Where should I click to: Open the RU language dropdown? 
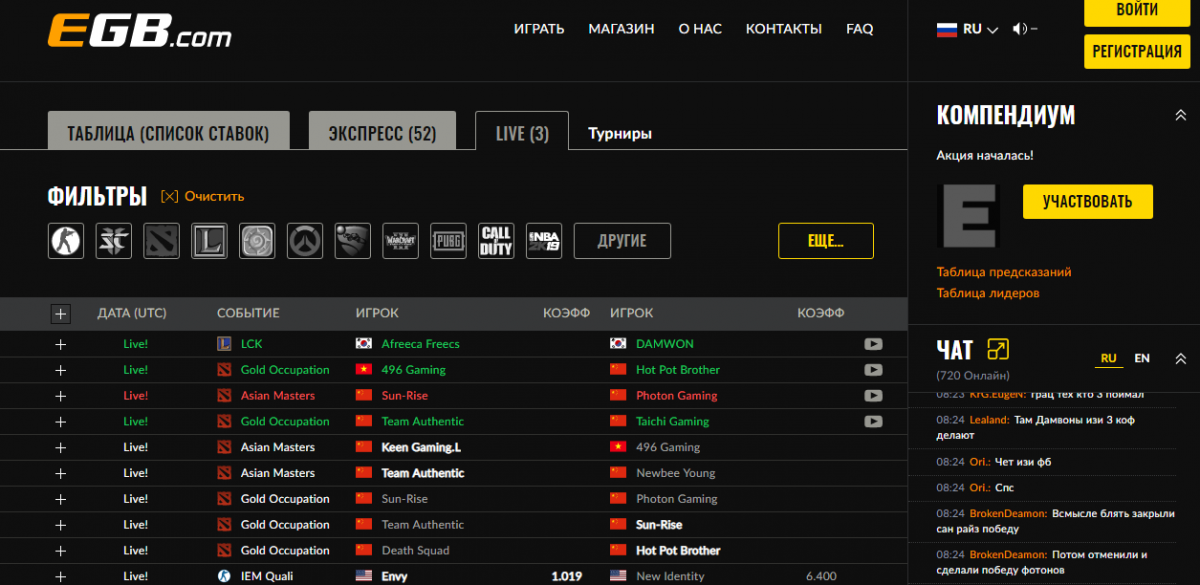967,29
